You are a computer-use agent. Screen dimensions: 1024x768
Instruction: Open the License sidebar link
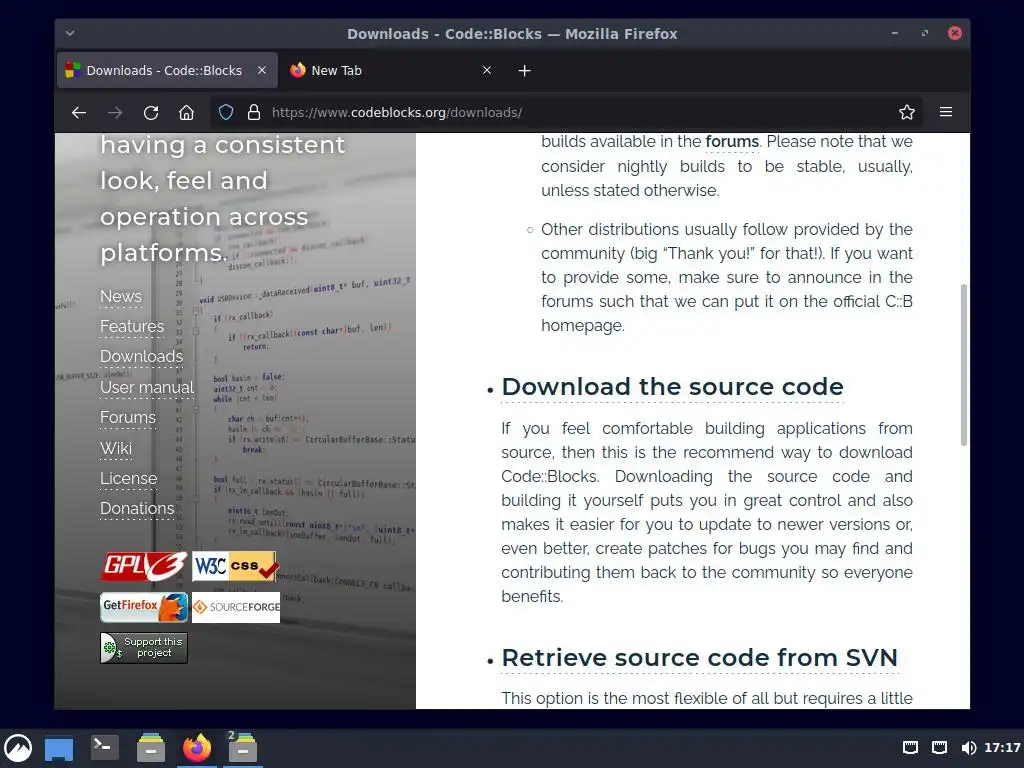pos(129,478)
